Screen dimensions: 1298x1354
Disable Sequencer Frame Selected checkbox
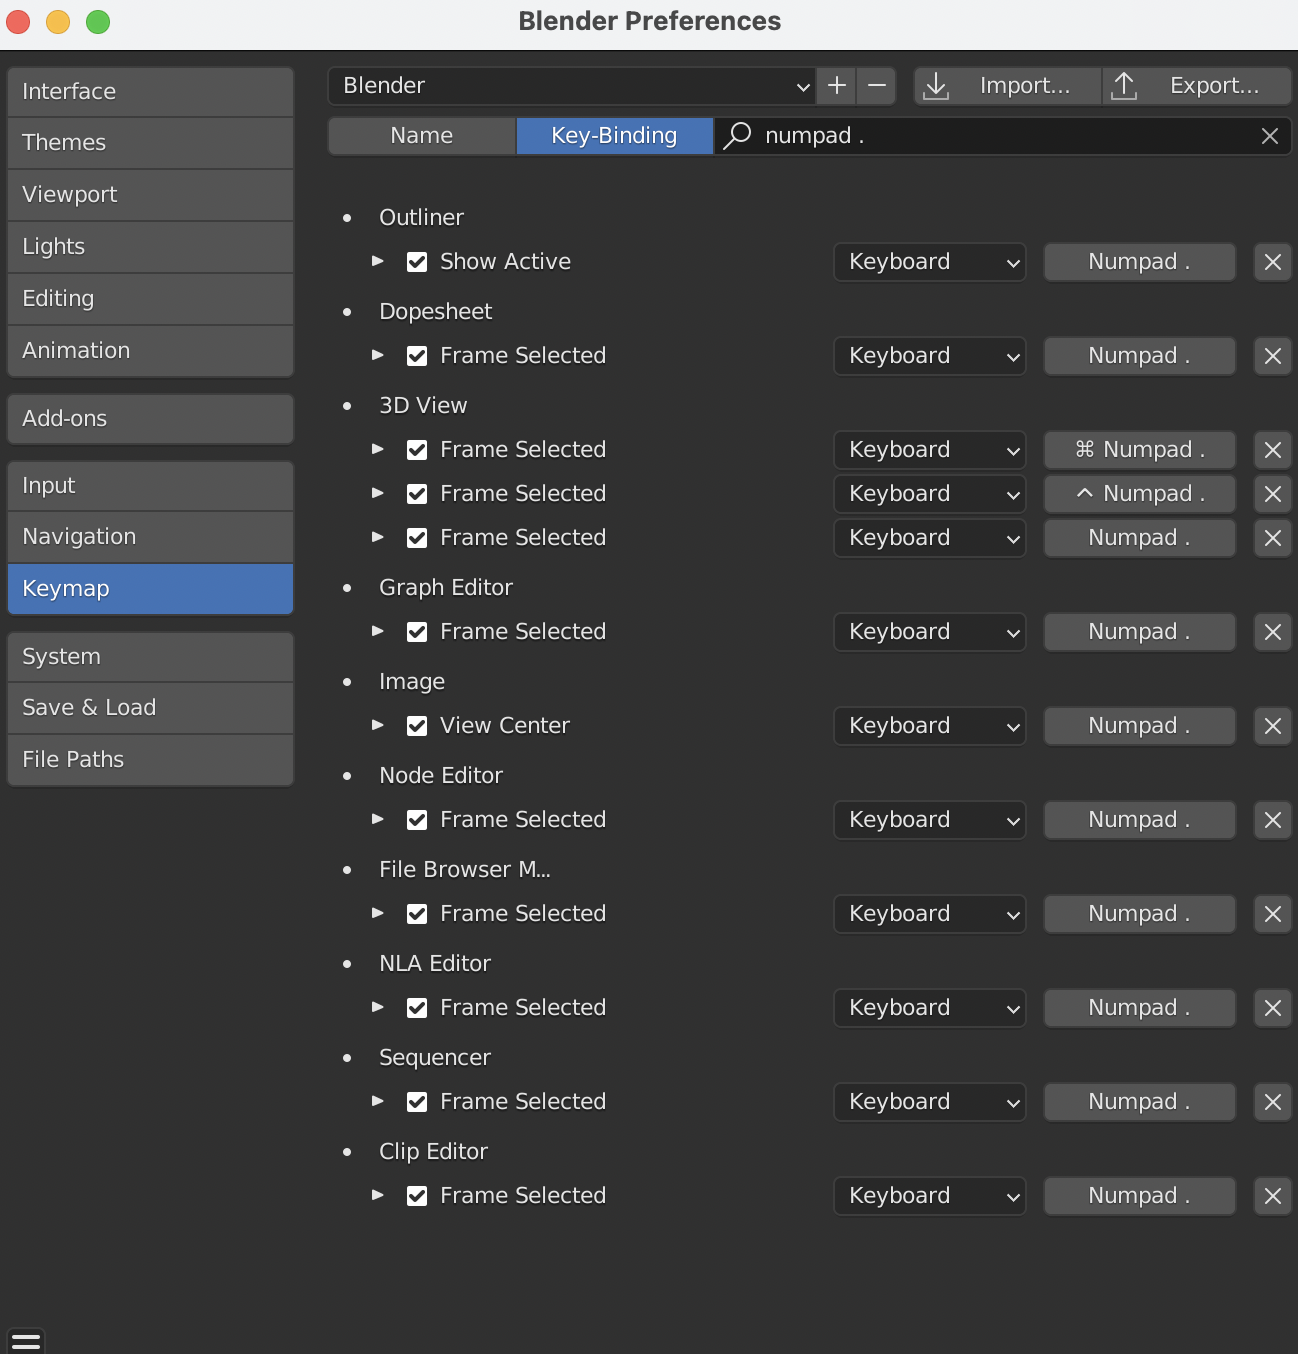tap(417, 1102)
